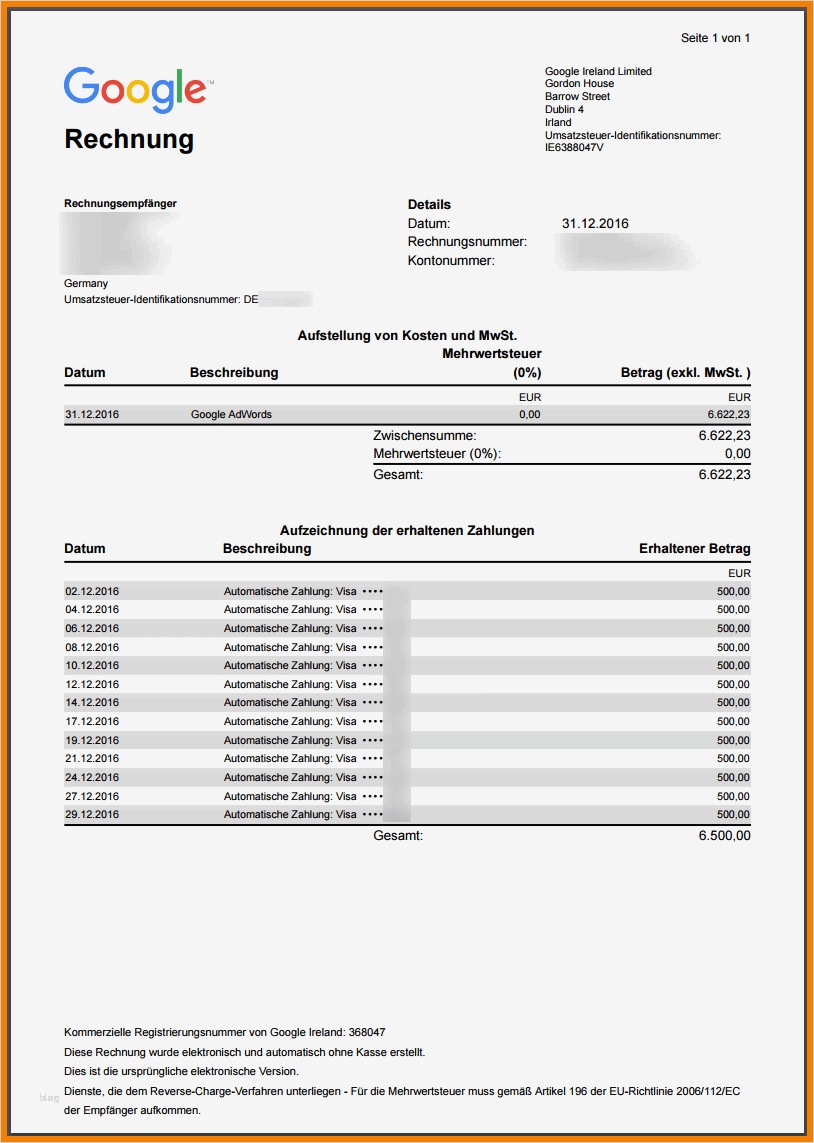Expand the Aufstellung von Kosten und MwSt. section
Image resolution: width=814 pixels, height=1143 pixels.
(x=407, y=336)
